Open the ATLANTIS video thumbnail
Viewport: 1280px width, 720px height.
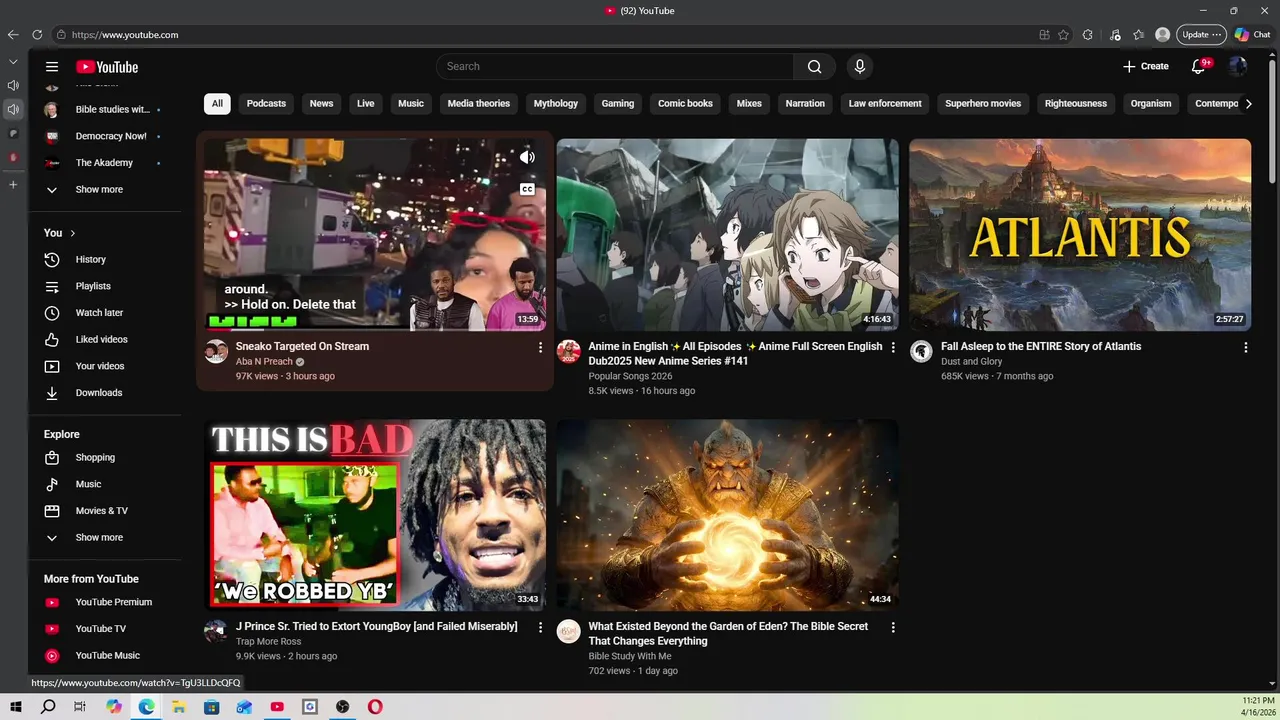(x=1080, y=235)
